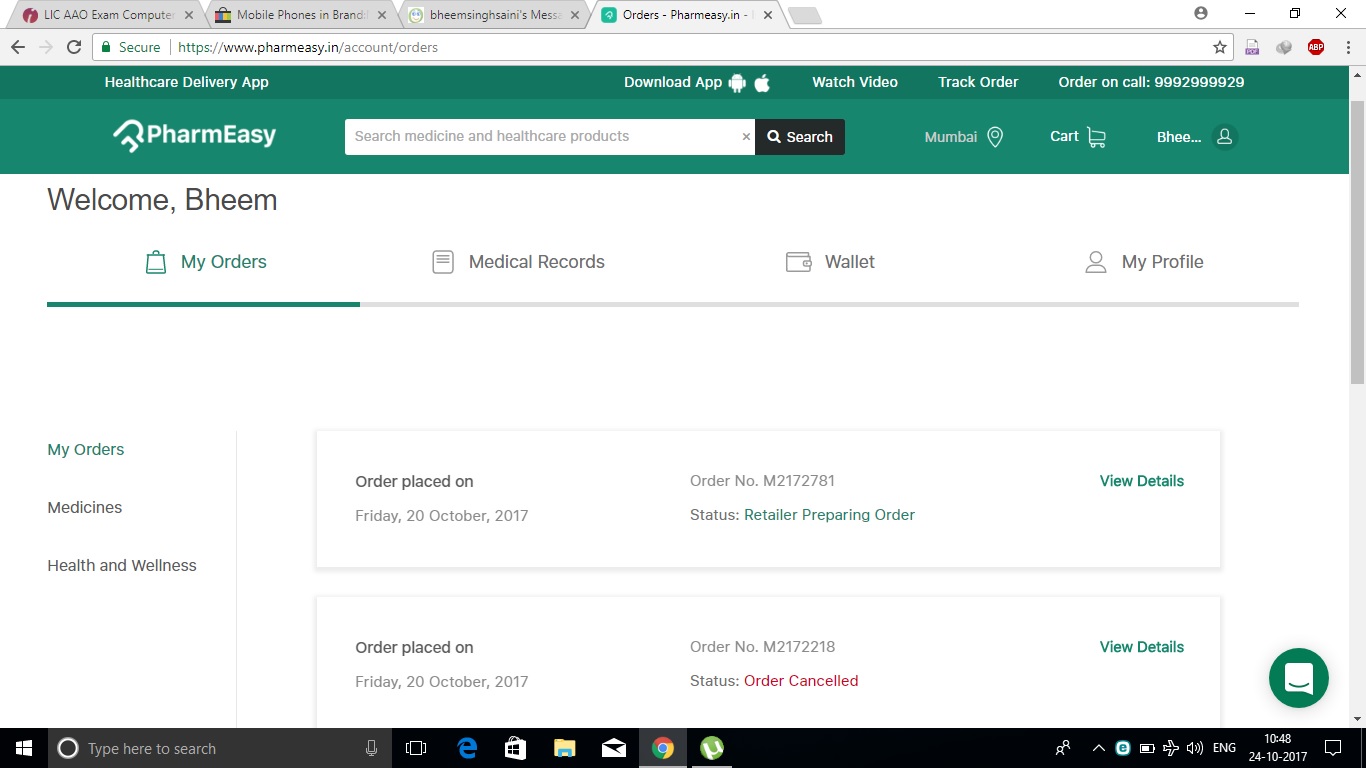The image size is (1366, 768).
Task: Click the user profile avatar icon
Action: tap(1224, 137)
